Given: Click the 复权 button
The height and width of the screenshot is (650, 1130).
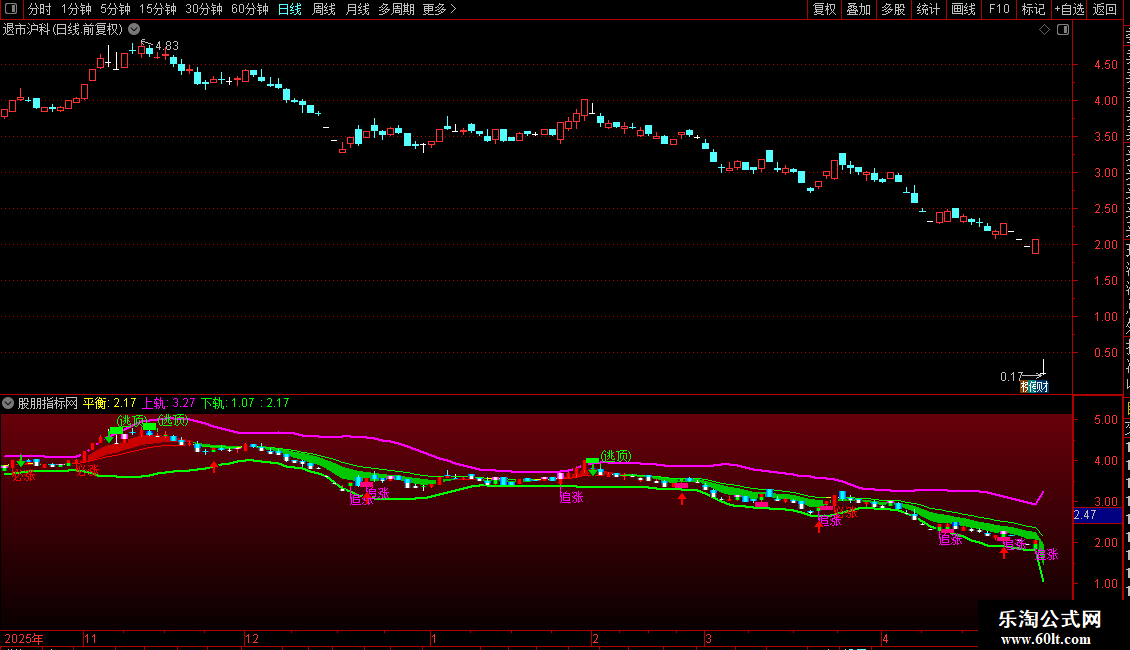Looking at the screenshot, I should [824, 9].
